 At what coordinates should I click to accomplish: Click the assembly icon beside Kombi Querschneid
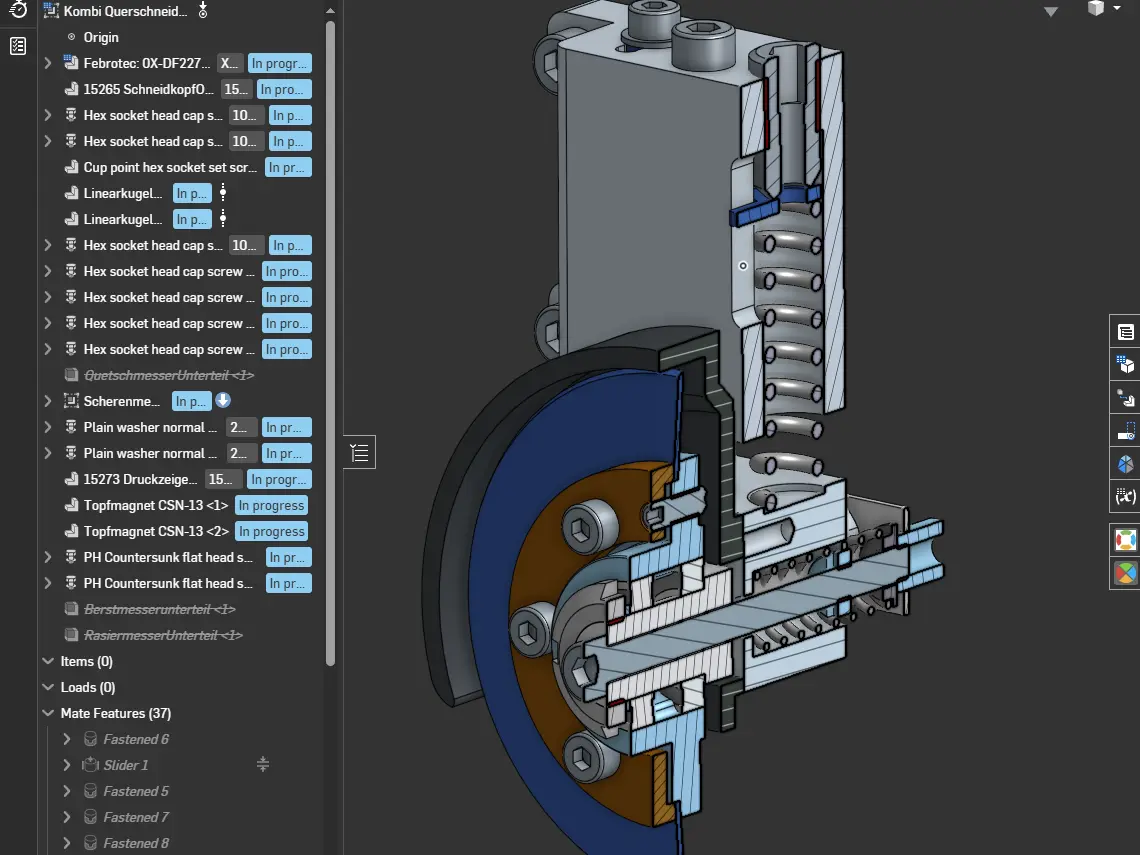pyautogui.click(x=51, y=11)
